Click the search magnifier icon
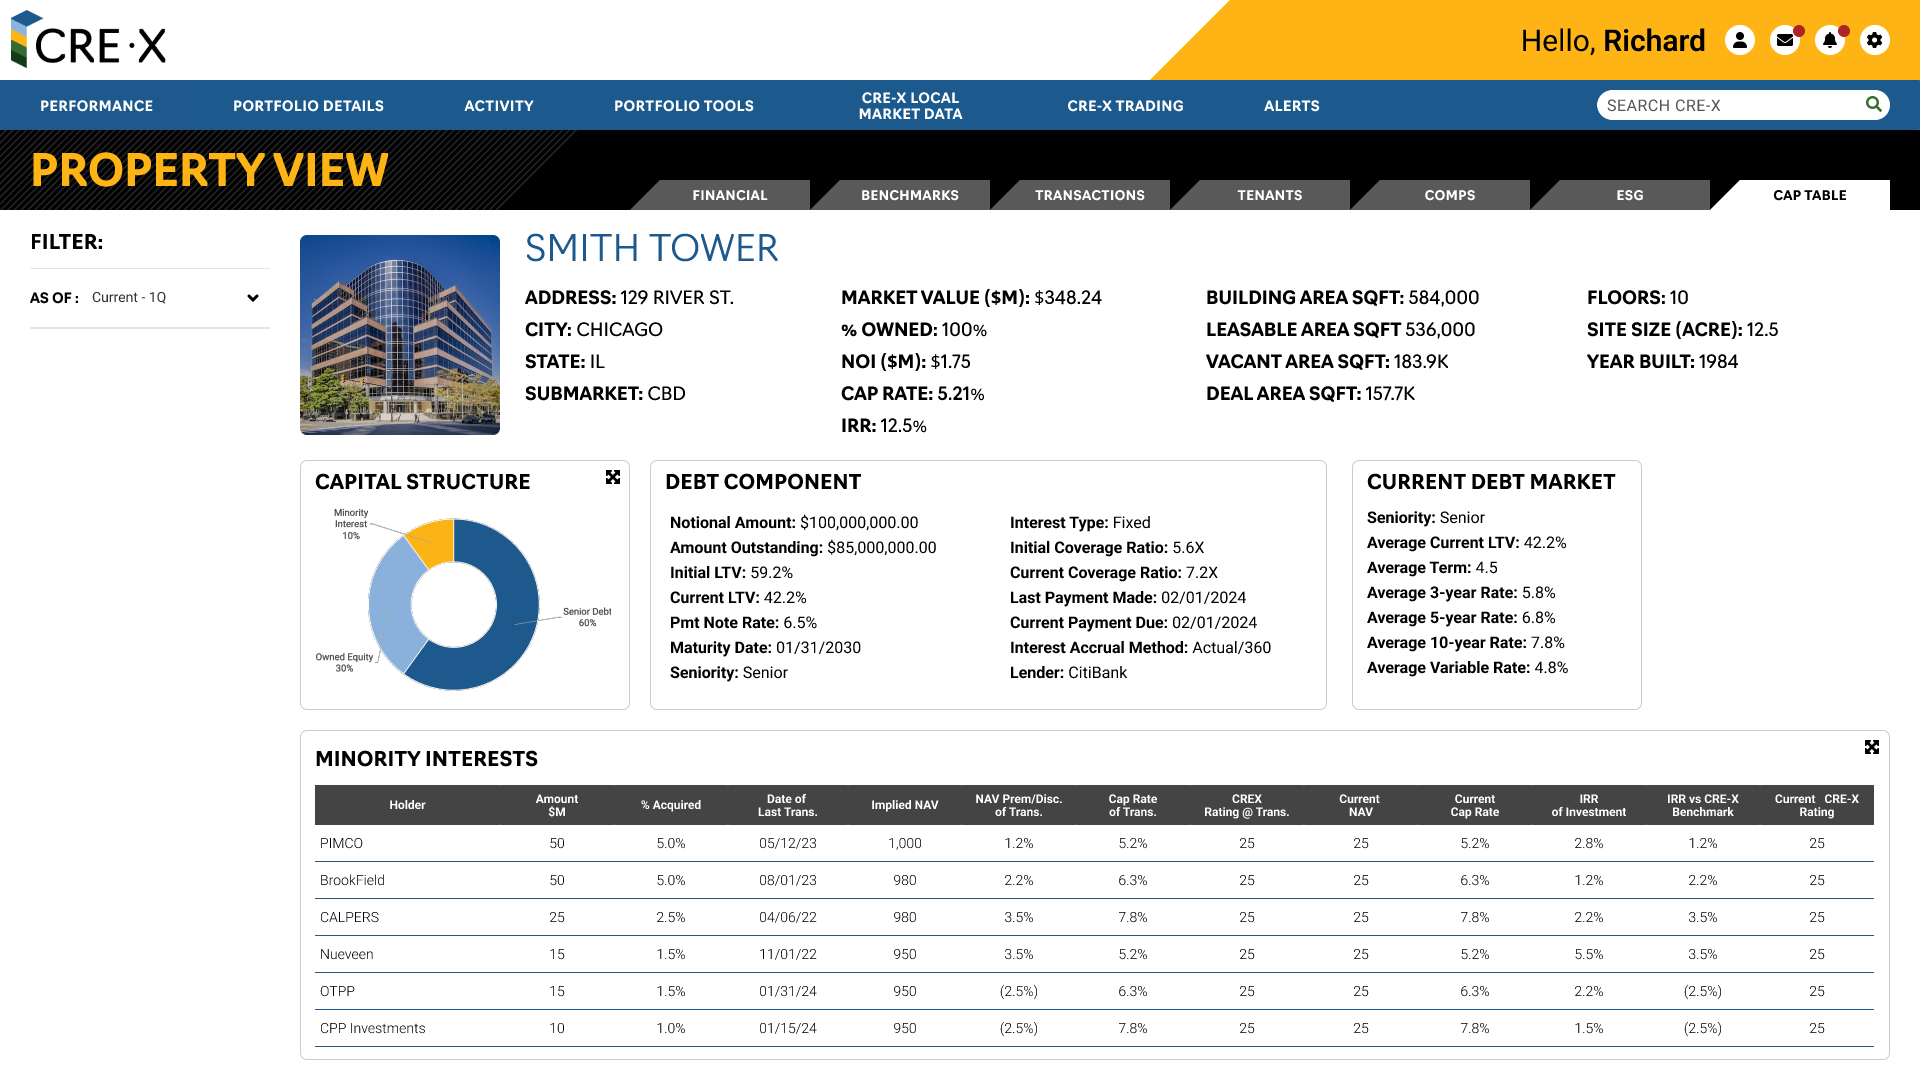The width and height of the screenshot is (1920, 1080). 1873,104
